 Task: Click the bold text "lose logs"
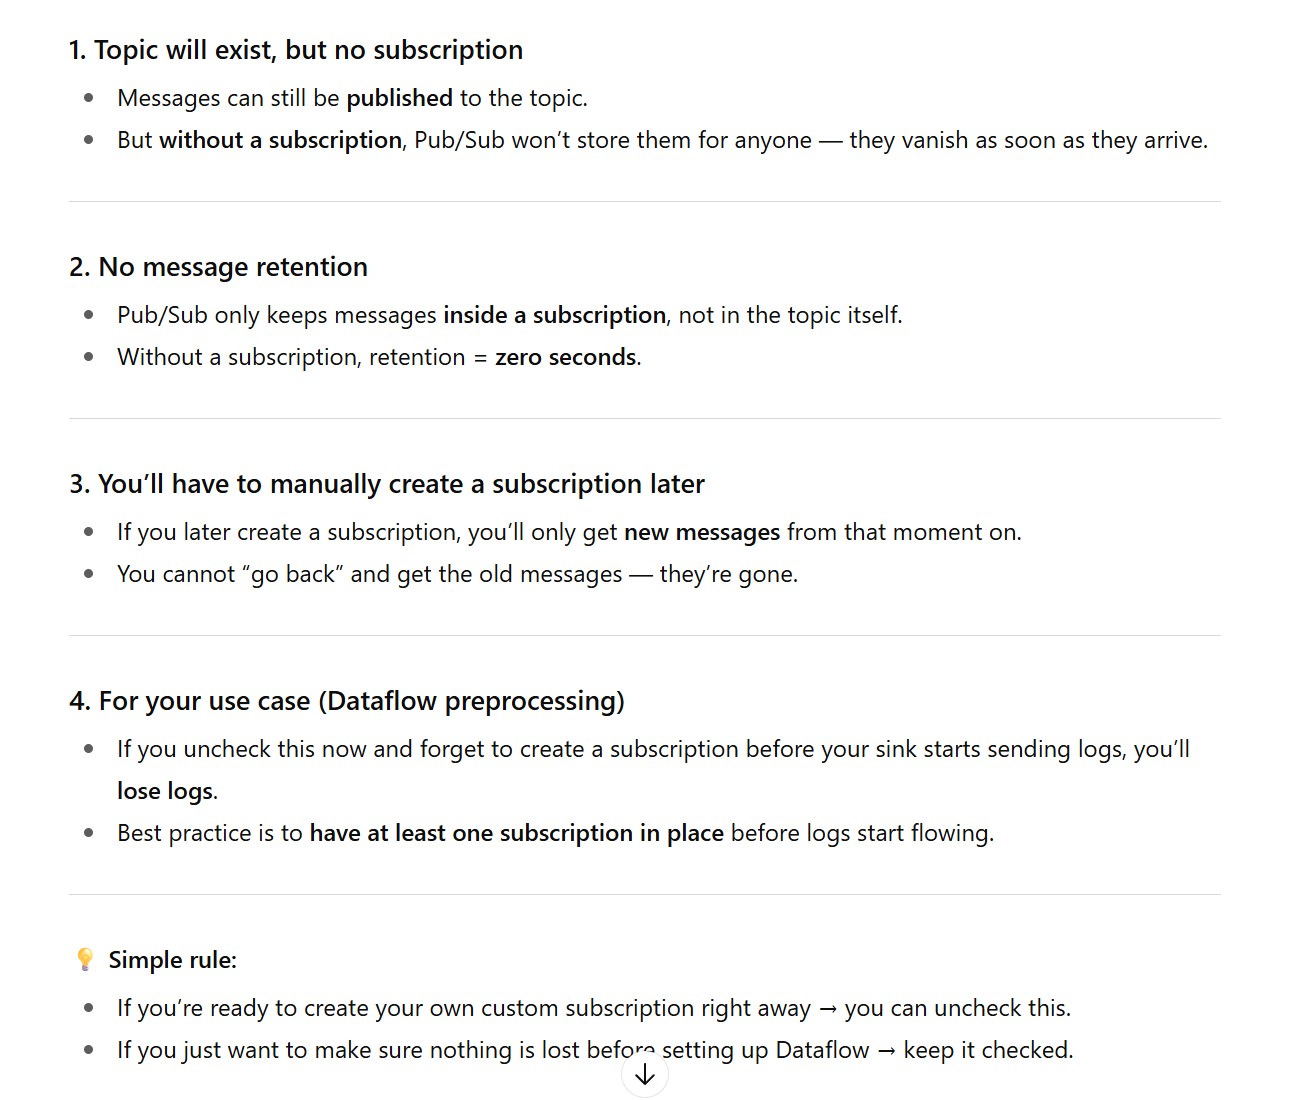tap(165, 791)
